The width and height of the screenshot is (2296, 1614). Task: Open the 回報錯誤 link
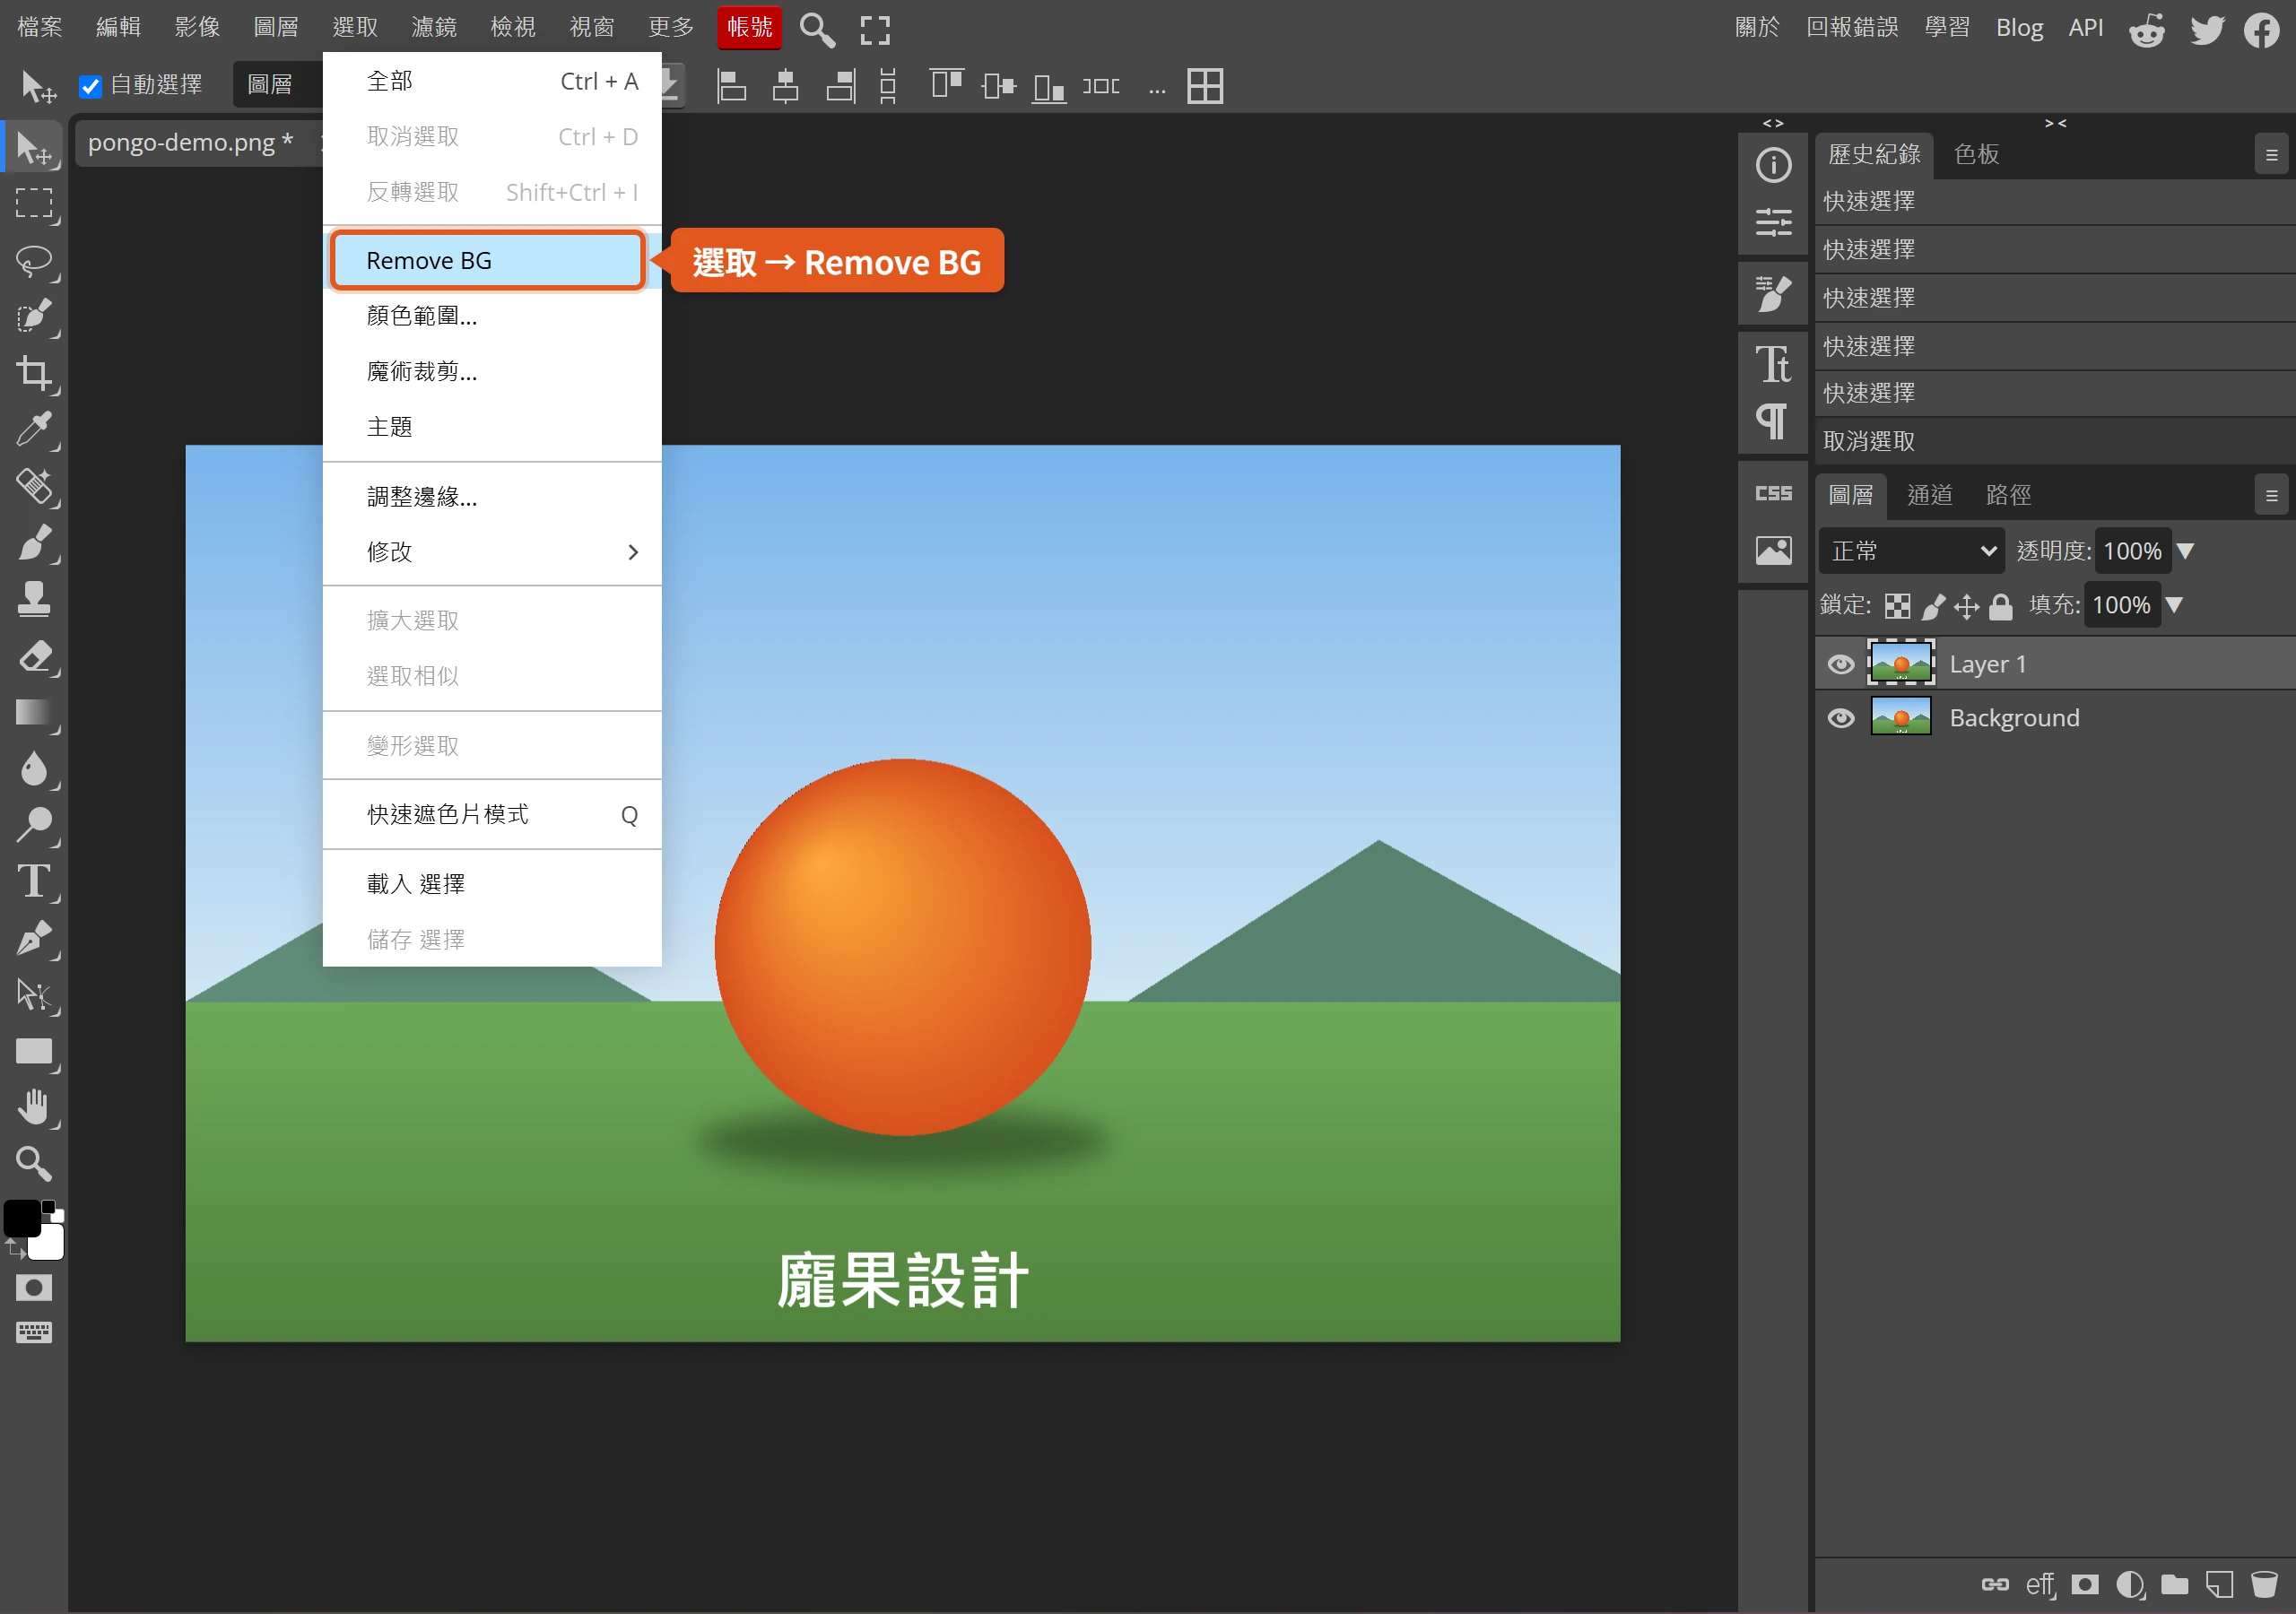tap(1851, 27)
